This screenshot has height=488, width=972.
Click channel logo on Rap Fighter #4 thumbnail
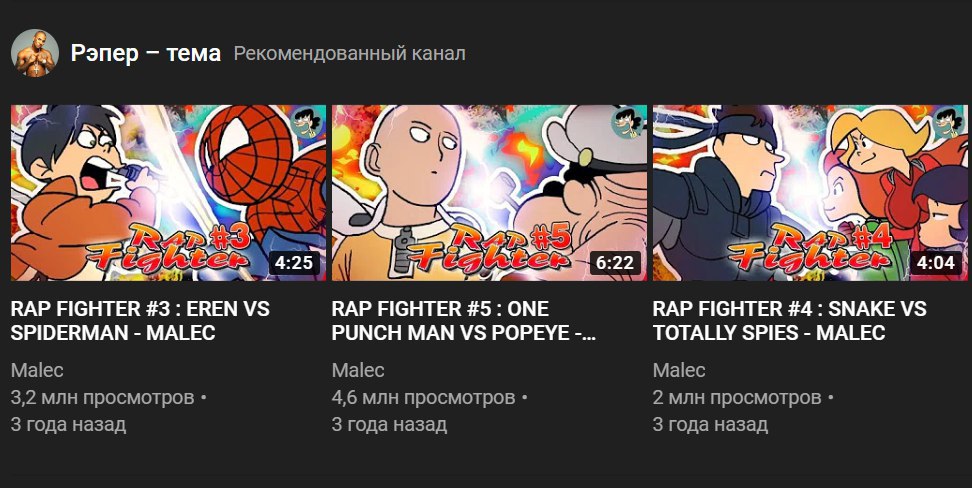point(948,123)
